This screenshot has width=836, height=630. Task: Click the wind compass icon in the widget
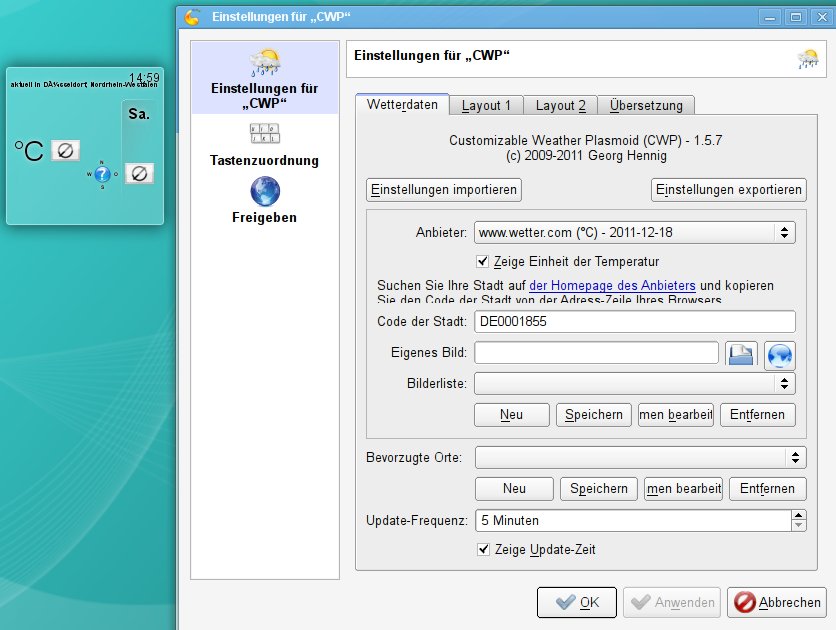[102, 174]
